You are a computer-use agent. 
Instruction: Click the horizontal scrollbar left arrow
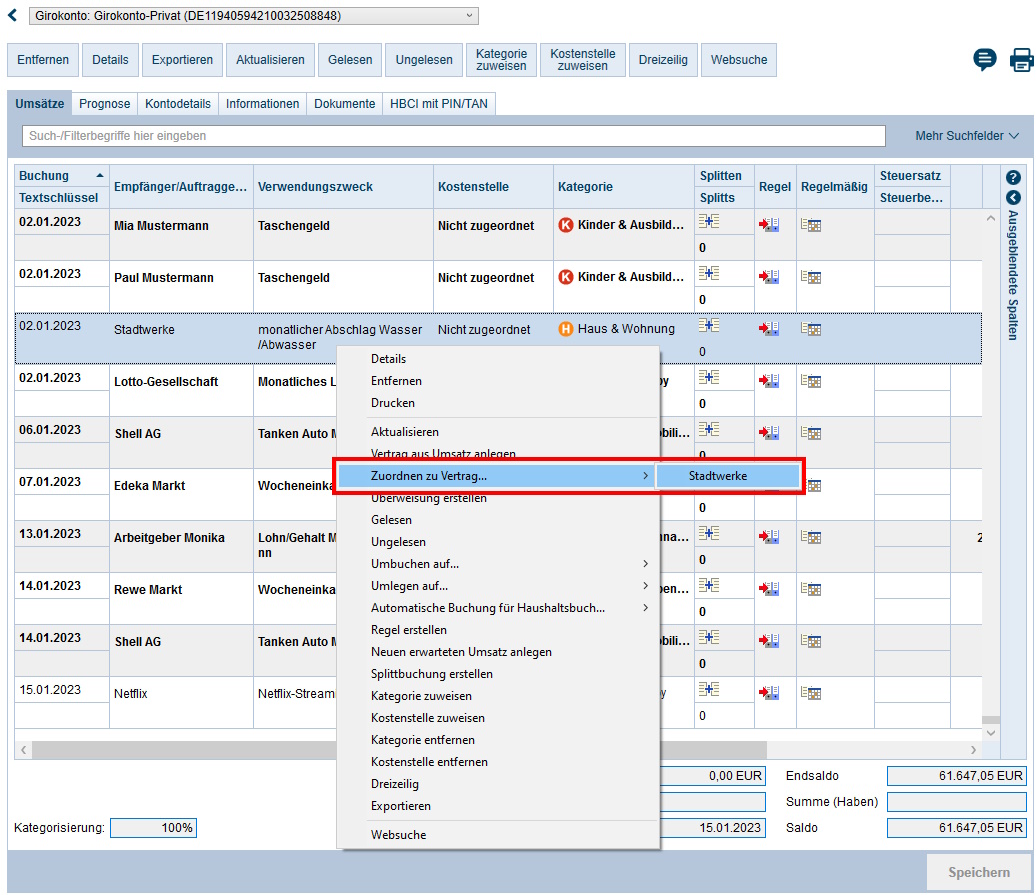click(x=24, y=750)
